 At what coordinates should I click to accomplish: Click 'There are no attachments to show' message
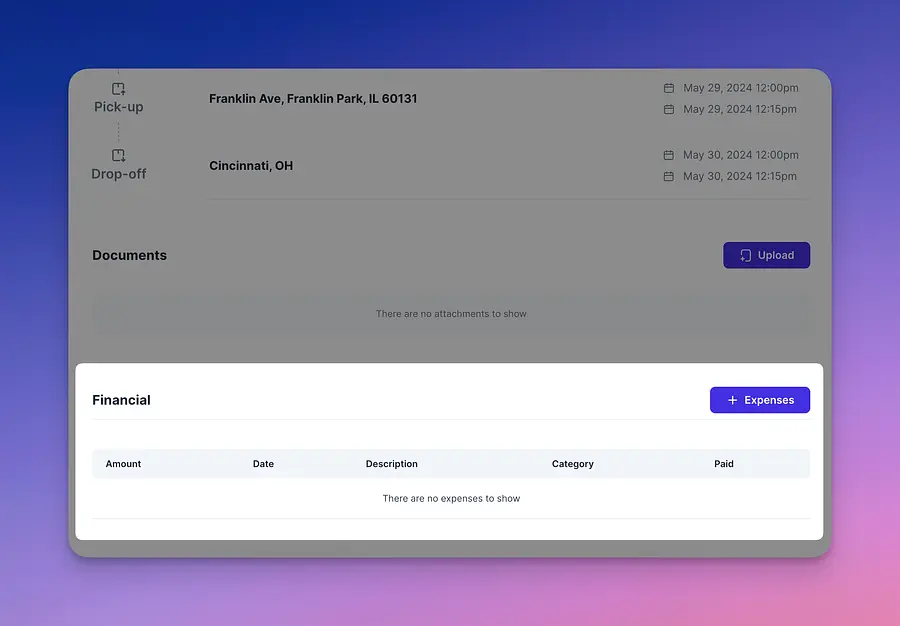[x=451, y=314]
